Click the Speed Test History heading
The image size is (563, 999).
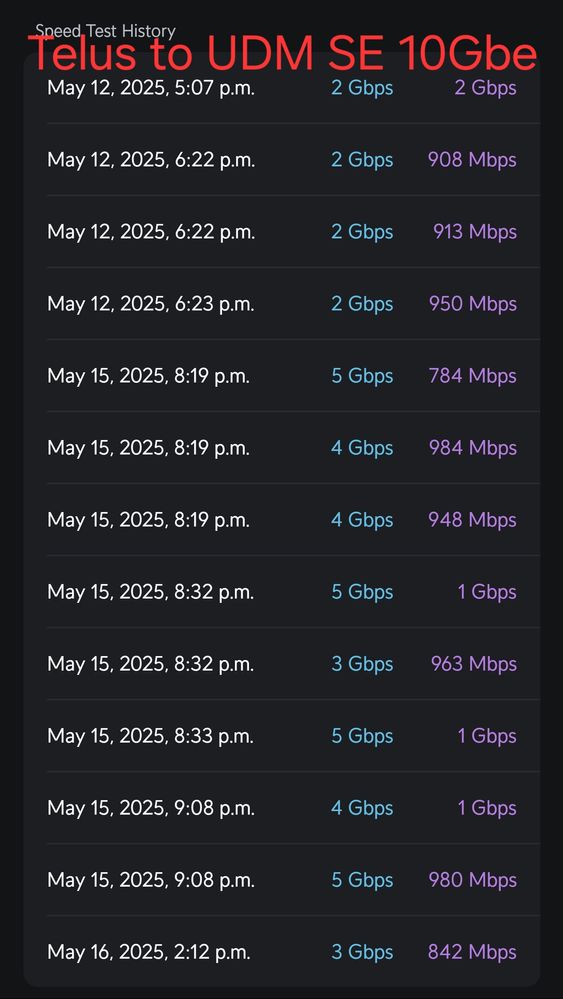[105, 31]
